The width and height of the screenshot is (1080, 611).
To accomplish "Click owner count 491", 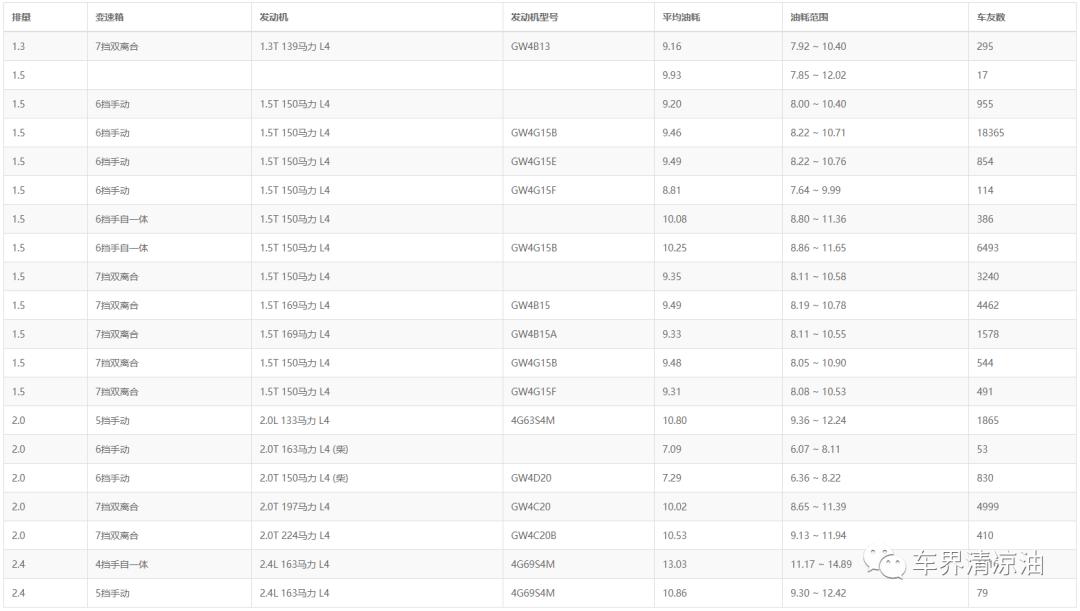I will [x=985, y=392].
